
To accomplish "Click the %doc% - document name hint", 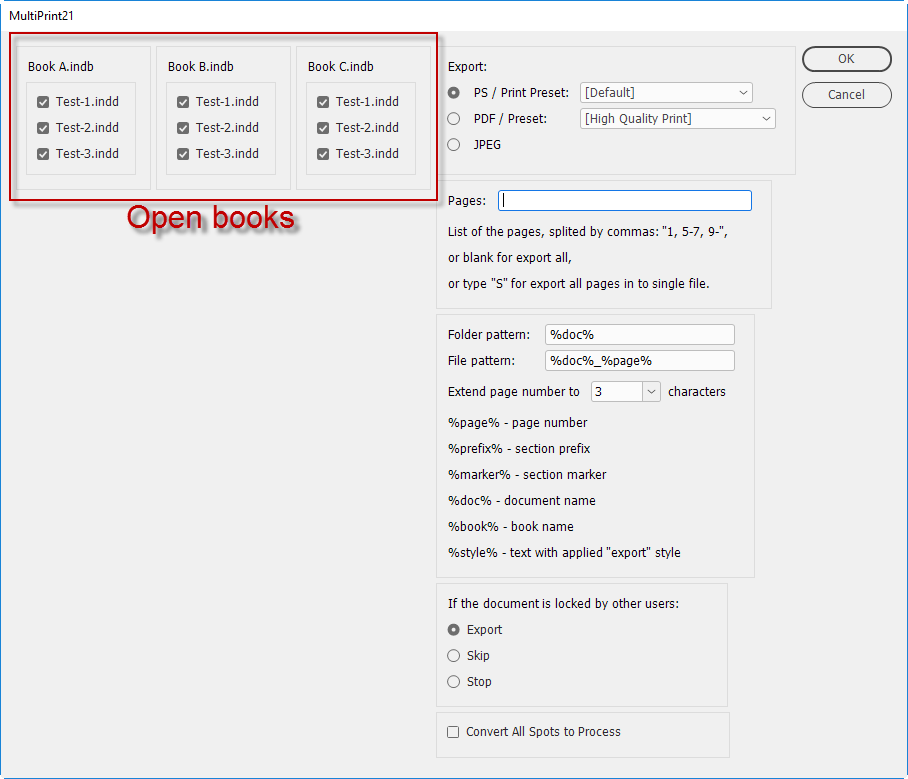I will tap(522, 501).
